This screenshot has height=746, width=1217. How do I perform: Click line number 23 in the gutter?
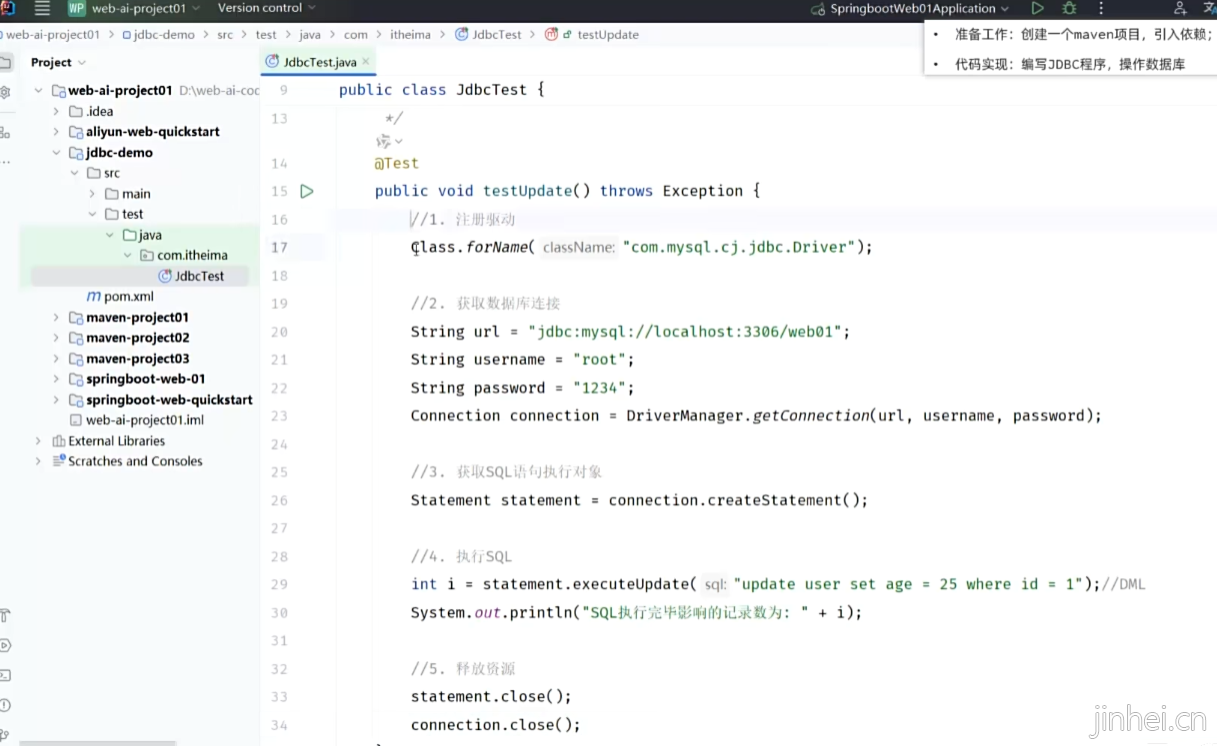tap(279, 416)
